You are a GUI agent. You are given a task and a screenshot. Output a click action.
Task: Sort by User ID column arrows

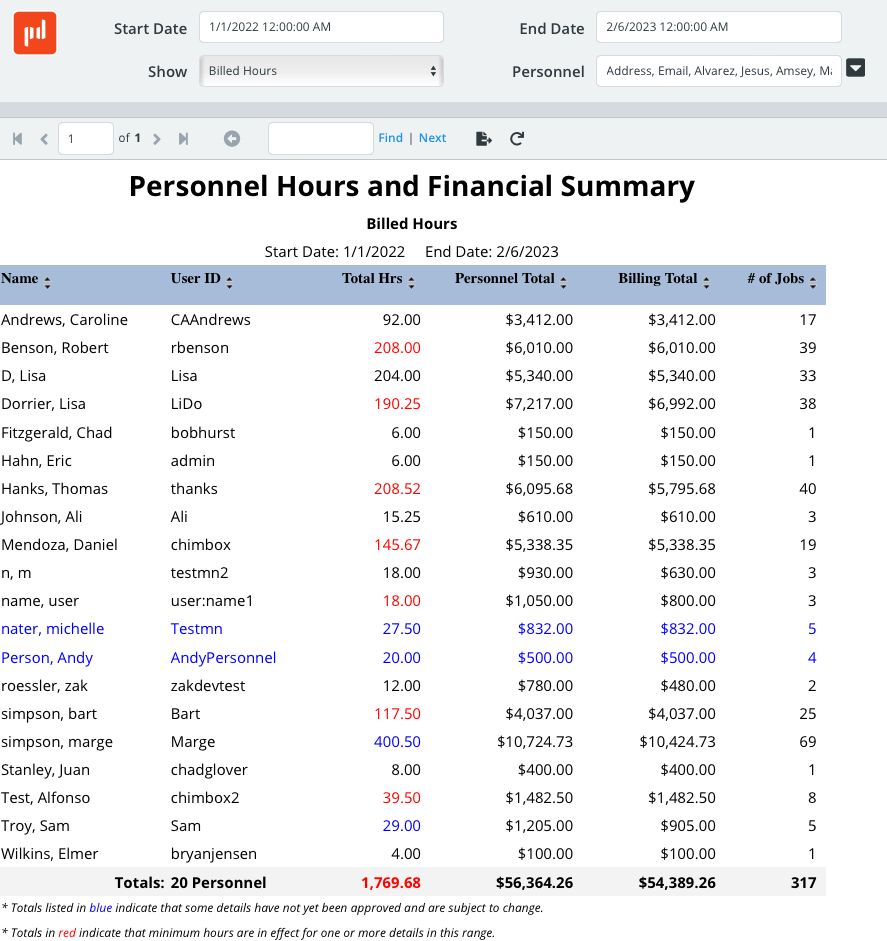(229, 283)
